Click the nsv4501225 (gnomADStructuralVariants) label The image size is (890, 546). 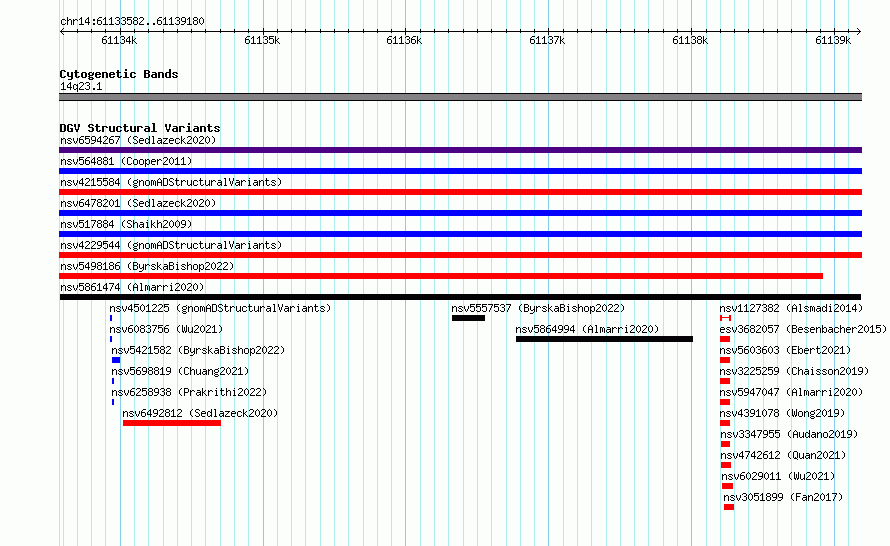(220, 308)
